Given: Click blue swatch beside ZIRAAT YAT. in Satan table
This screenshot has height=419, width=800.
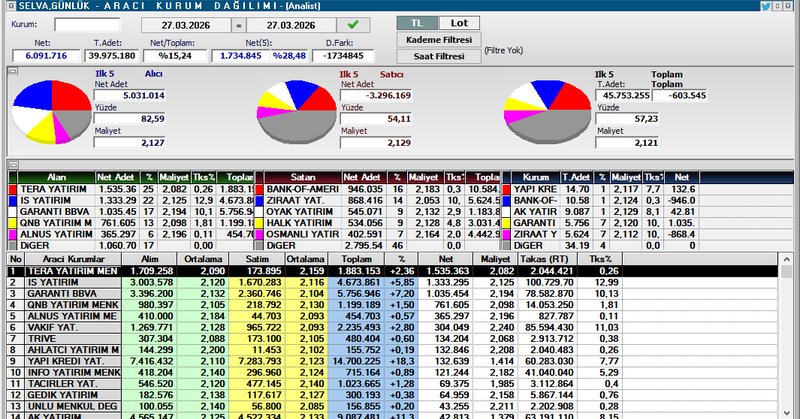Looking at the screenshot, I should (264, 199).
